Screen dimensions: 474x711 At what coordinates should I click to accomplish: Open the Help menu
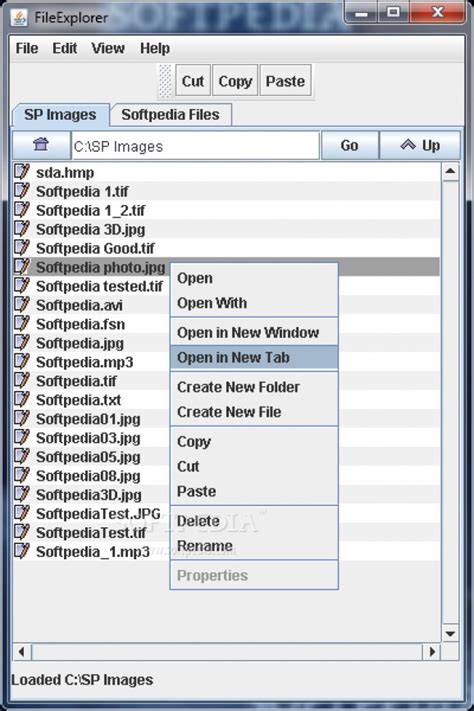pos(155,48)
